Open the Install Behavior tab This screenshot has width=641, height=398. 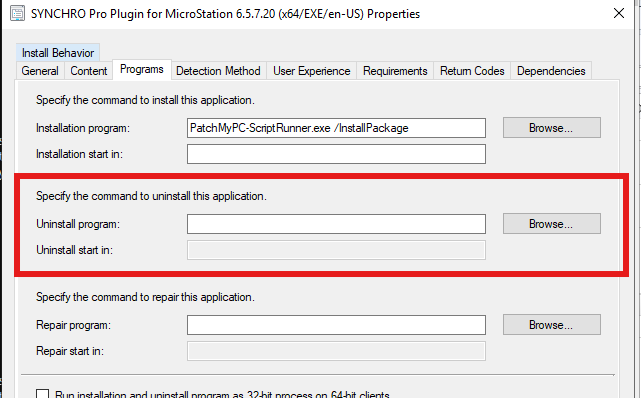[58, 53]
